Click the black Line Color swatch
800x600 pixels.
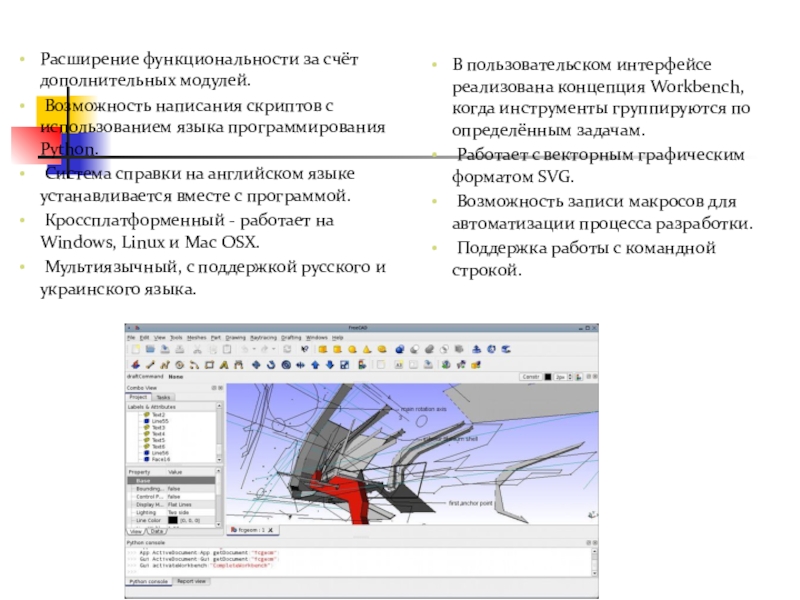[173, 520]
